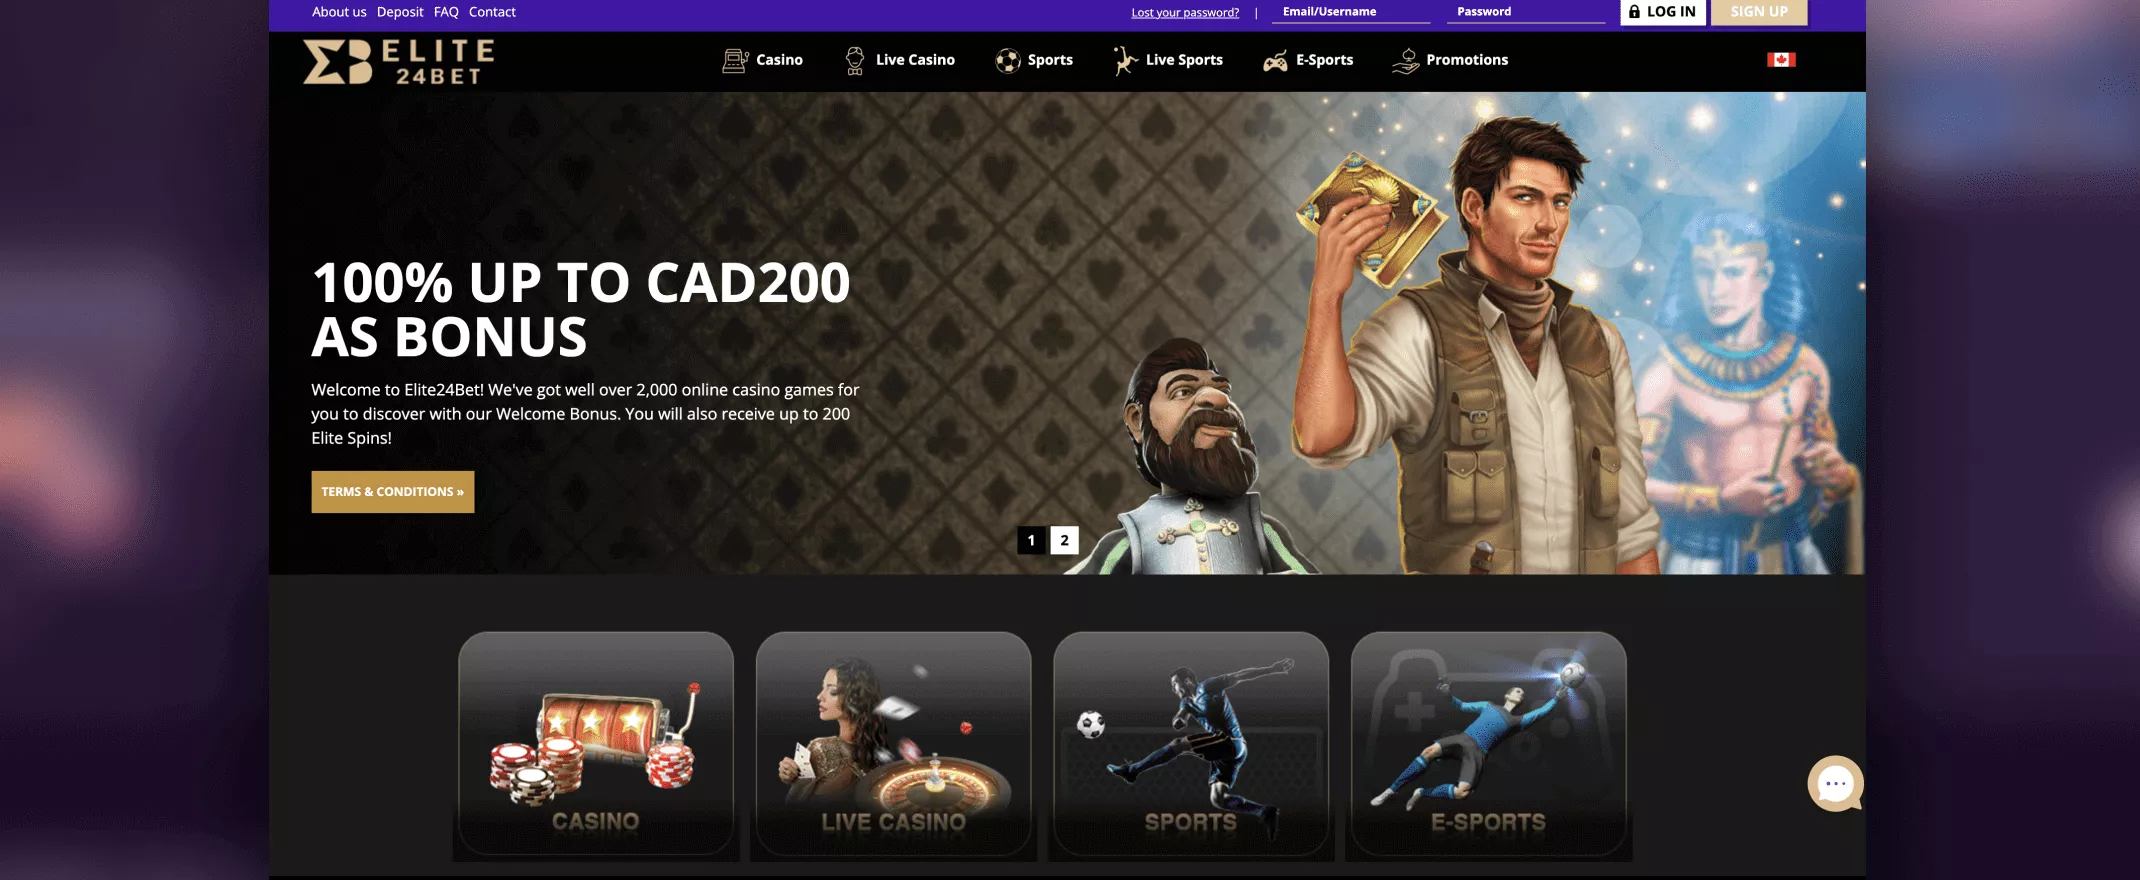Click the Promotions hand icon
The height and width of the screenshot is (880, 2140).
(x=1405, y=60)
